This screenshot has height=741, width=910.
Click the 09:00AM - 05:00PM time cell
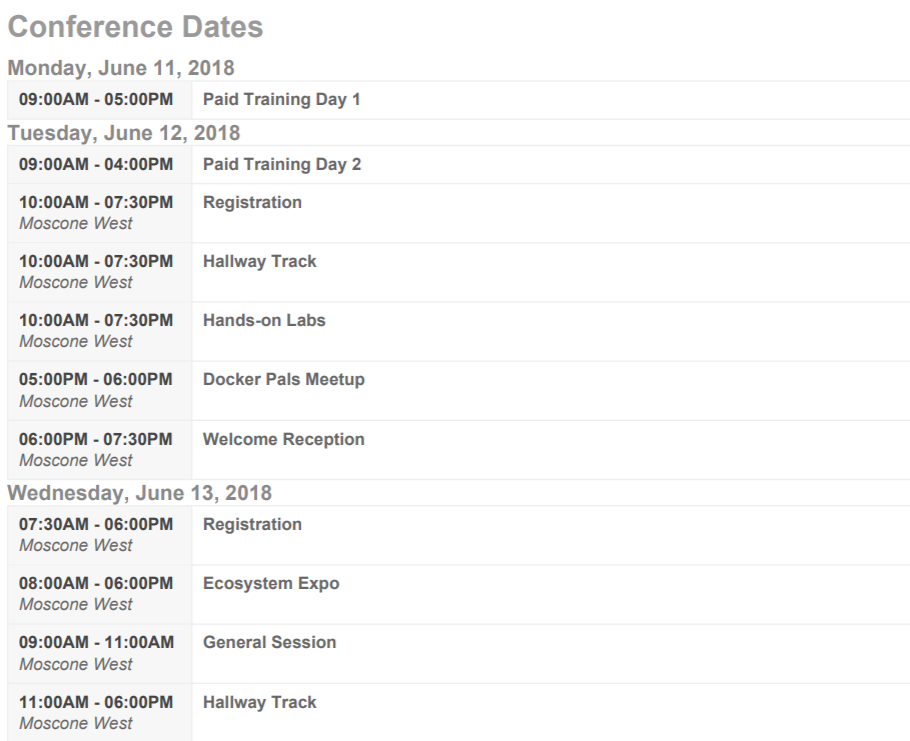pos(96,100)
